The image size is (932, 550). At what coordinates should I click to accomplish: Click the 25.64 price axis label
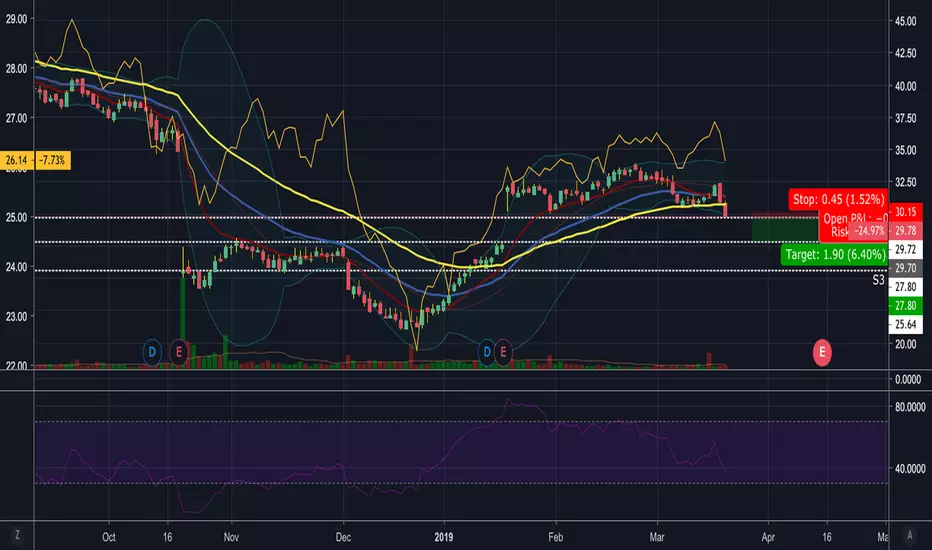coord(905,324)
